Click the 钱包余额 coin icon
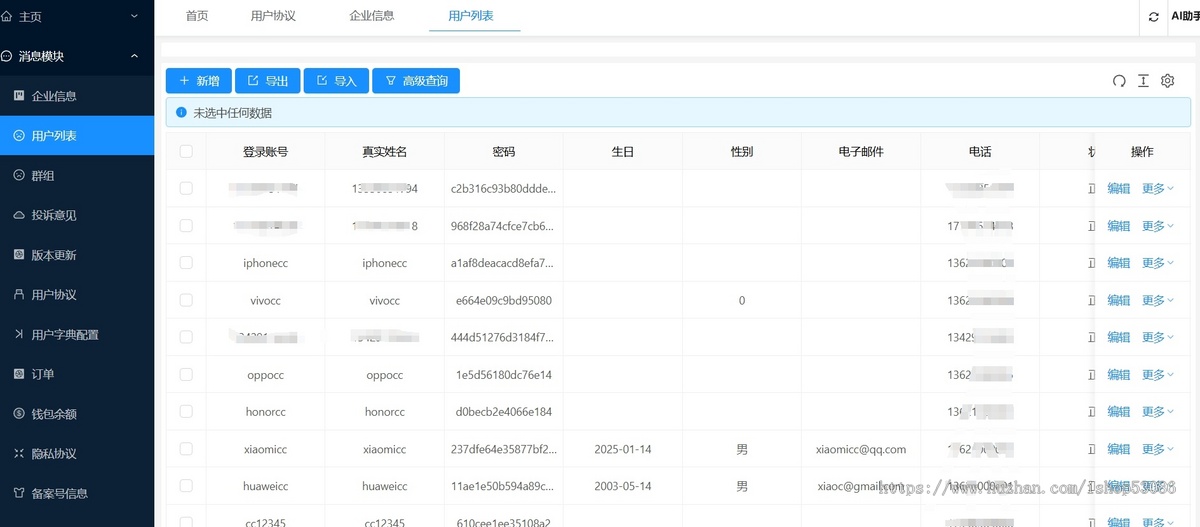Screen dimensions: 1200x527 (19, 413)
